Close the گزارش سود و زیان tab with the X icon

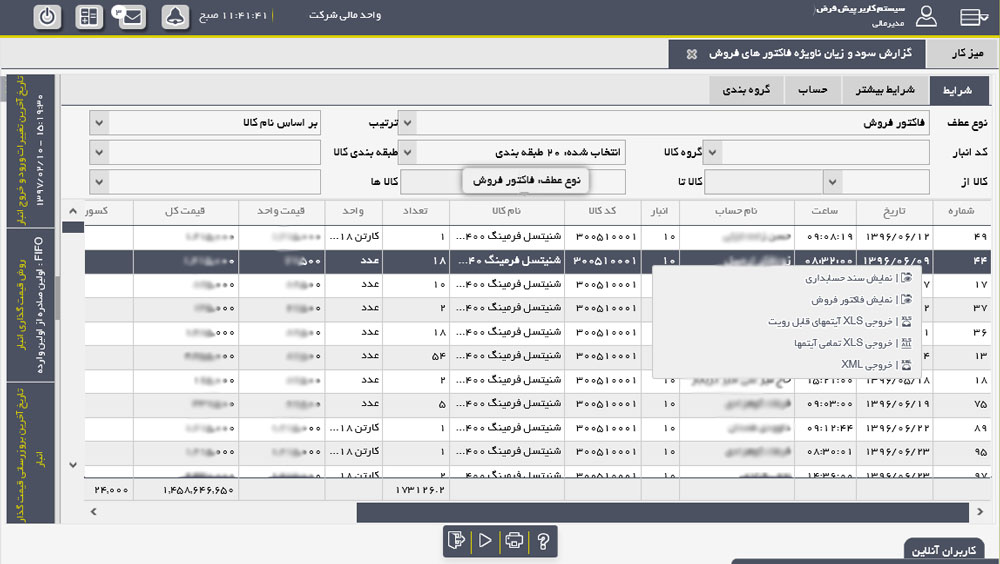[x=691, y=54]
